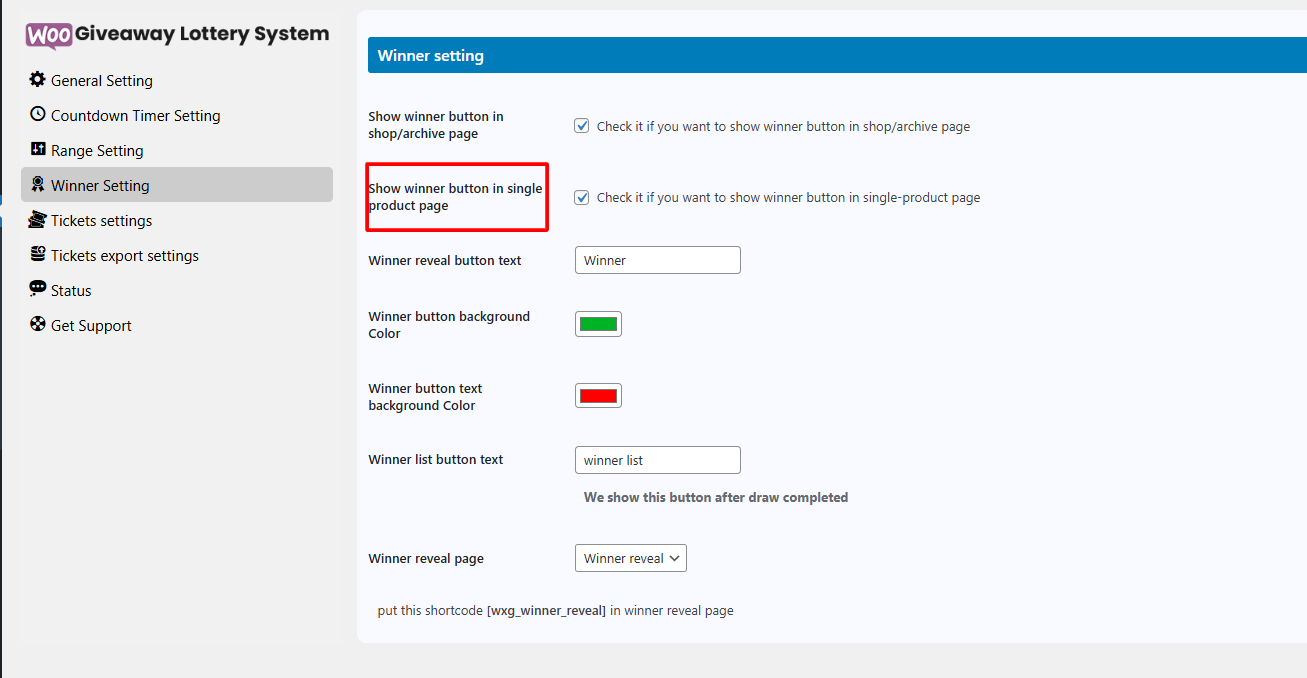Click the Winner reveal button text field
Screen dimensions: 1307x678
click(x=657, y=260)
